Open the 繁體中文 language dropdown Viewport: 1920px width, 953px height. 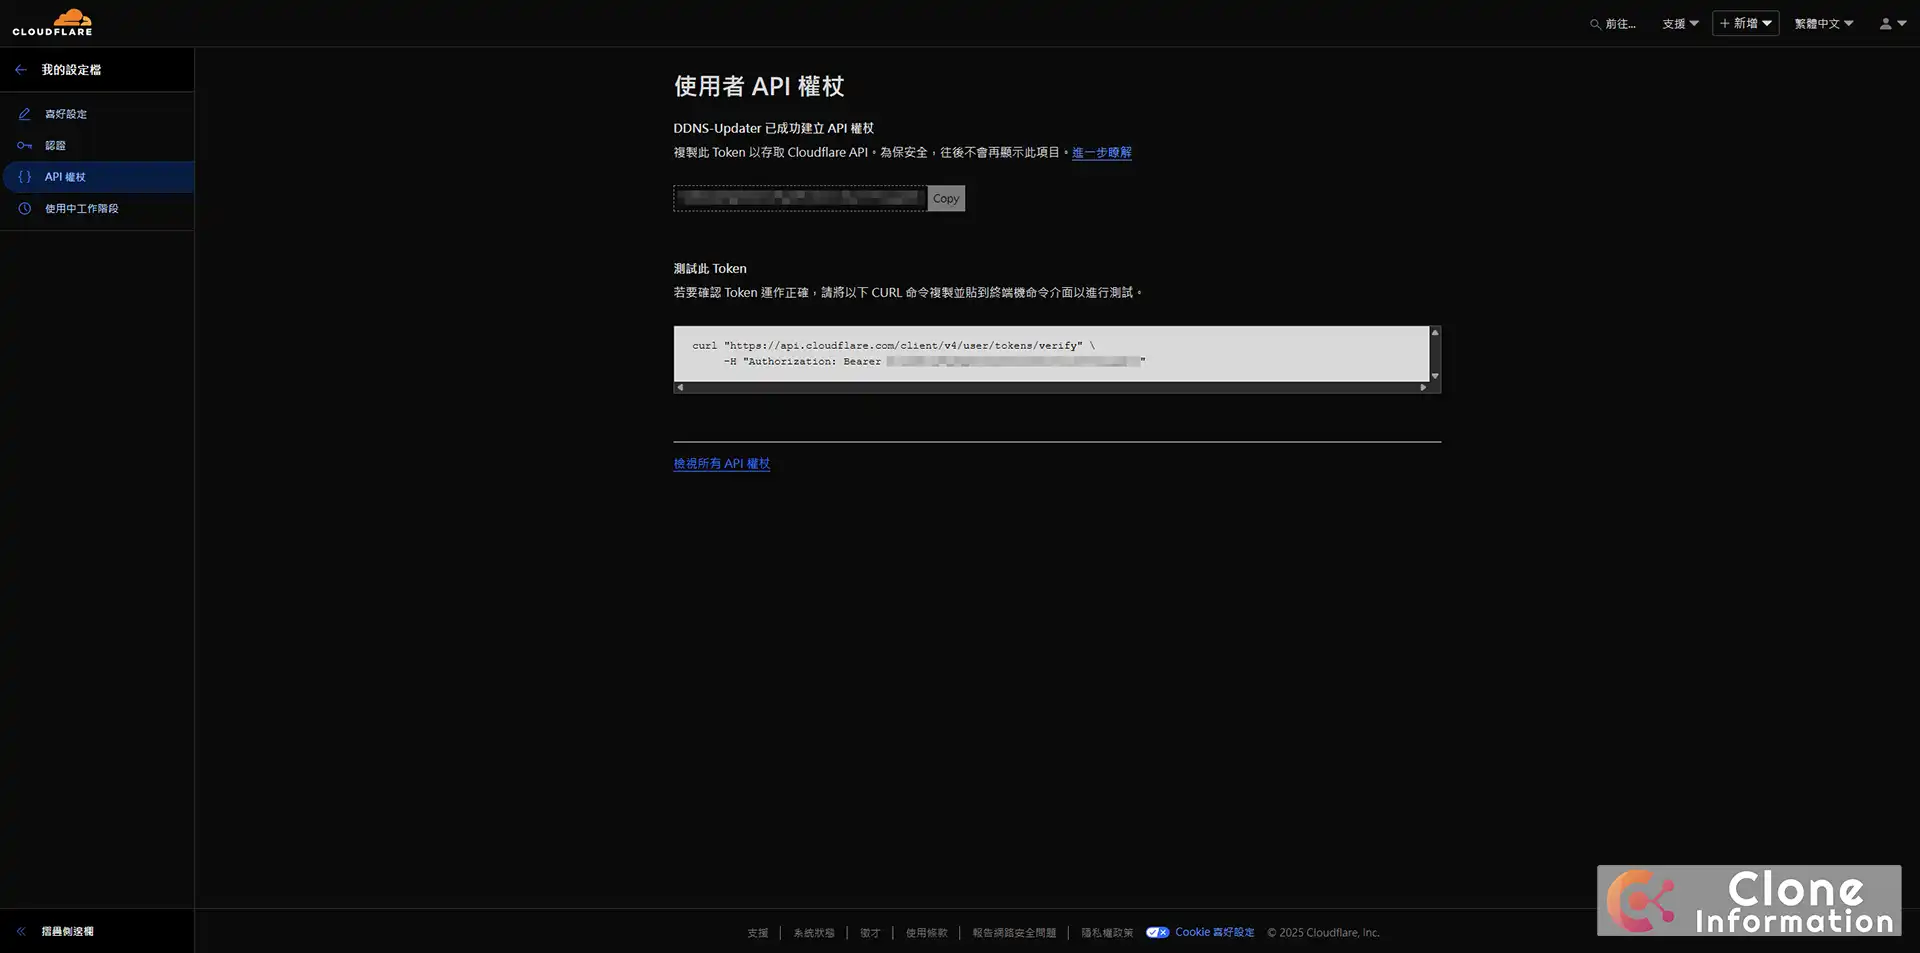coord(1823,24)
